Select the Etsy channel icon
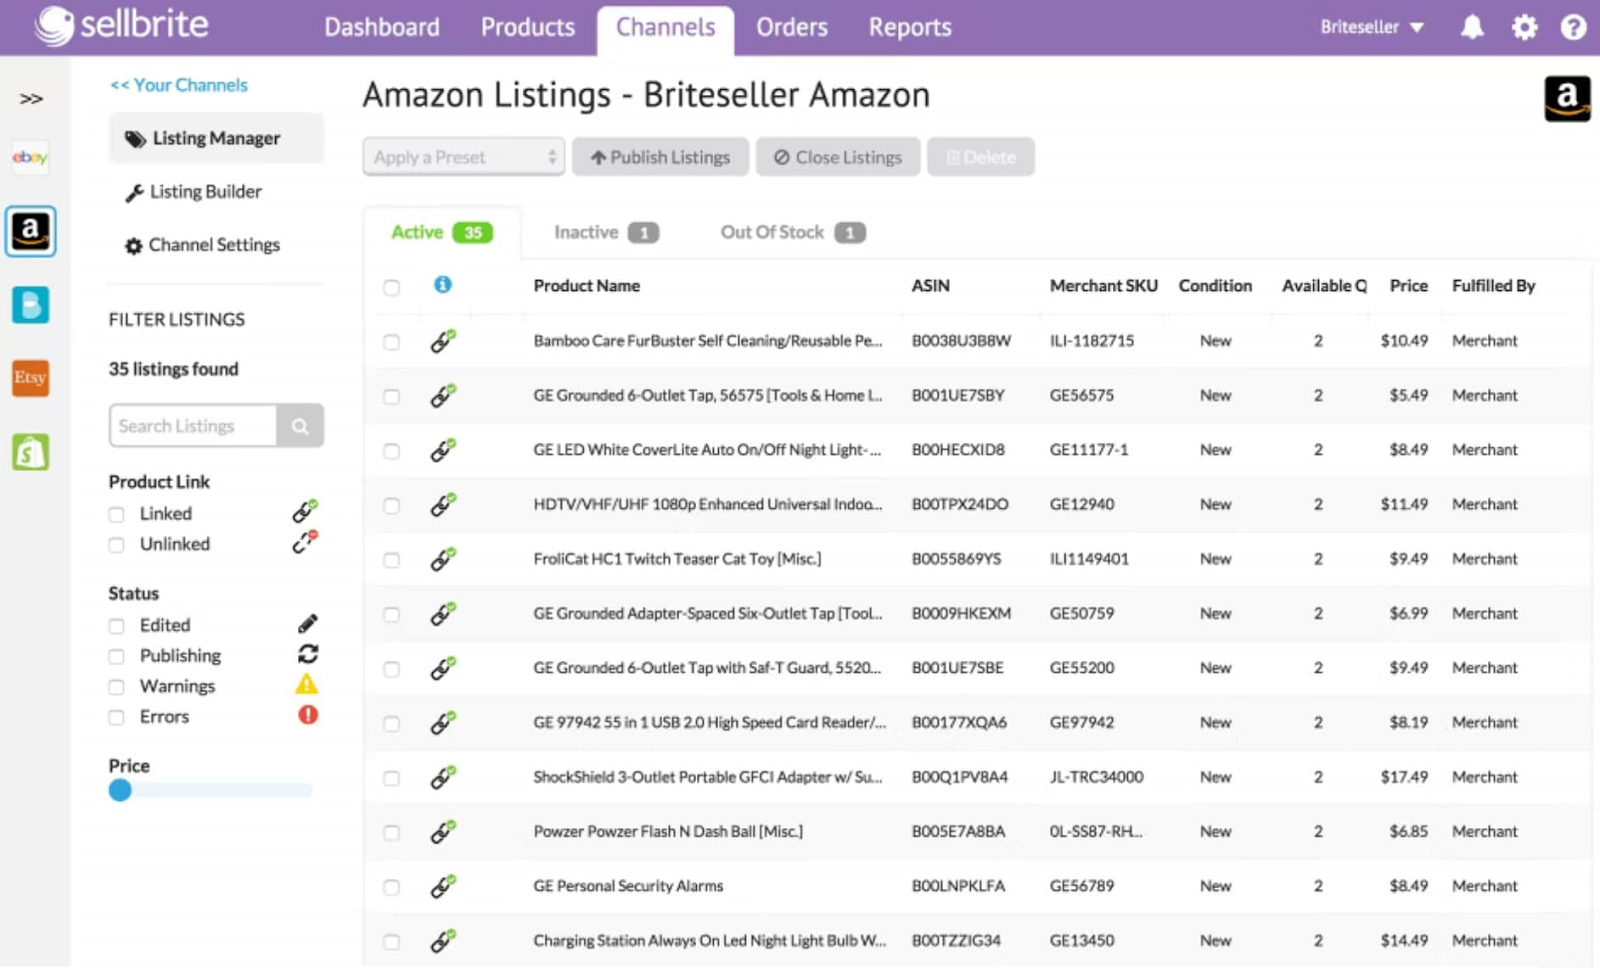The width and height of the screenshot is (1600, 968). (x=30, y=378)
